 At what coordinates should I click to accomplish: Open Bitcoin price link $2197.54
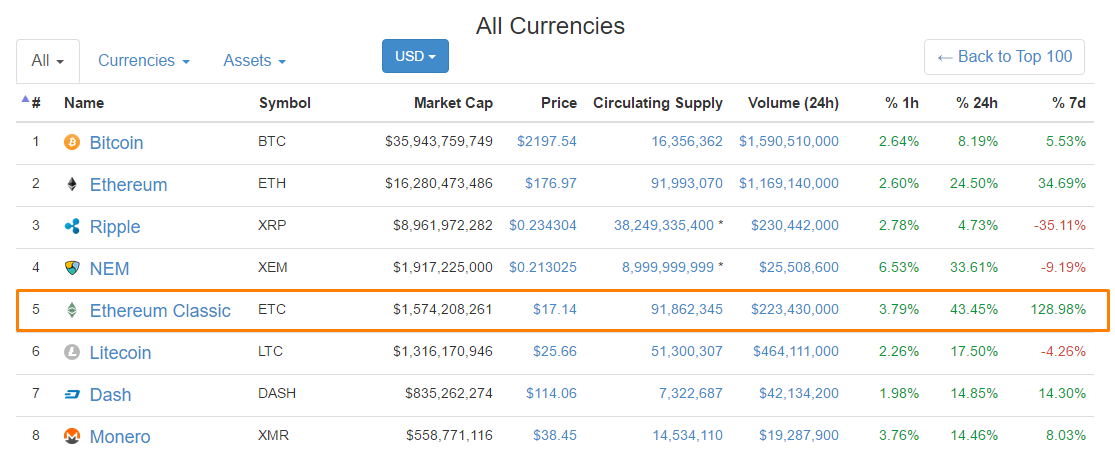[x=546, y=142]
